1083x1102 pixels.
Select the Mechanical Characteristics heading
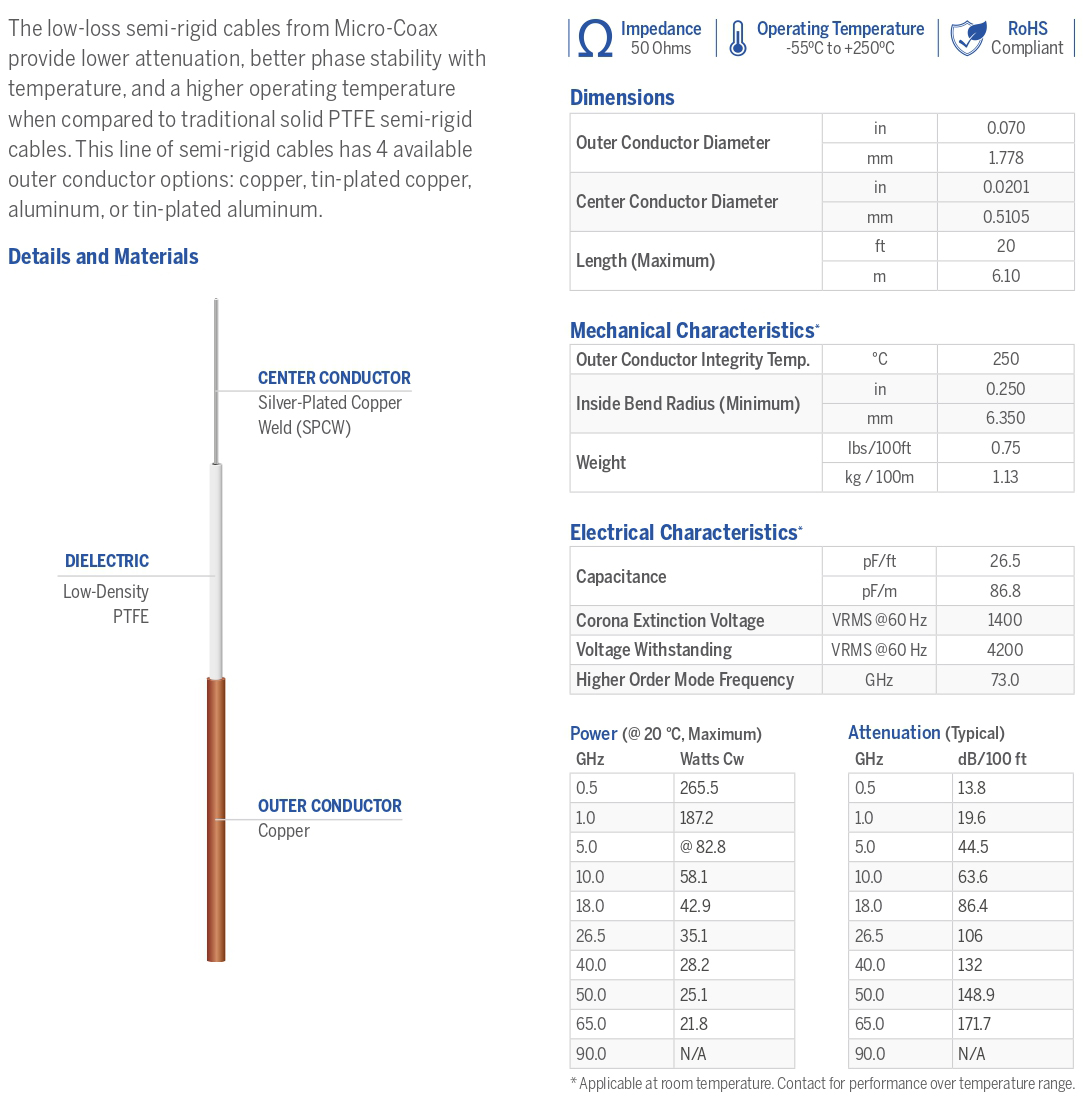pos(692,330)
